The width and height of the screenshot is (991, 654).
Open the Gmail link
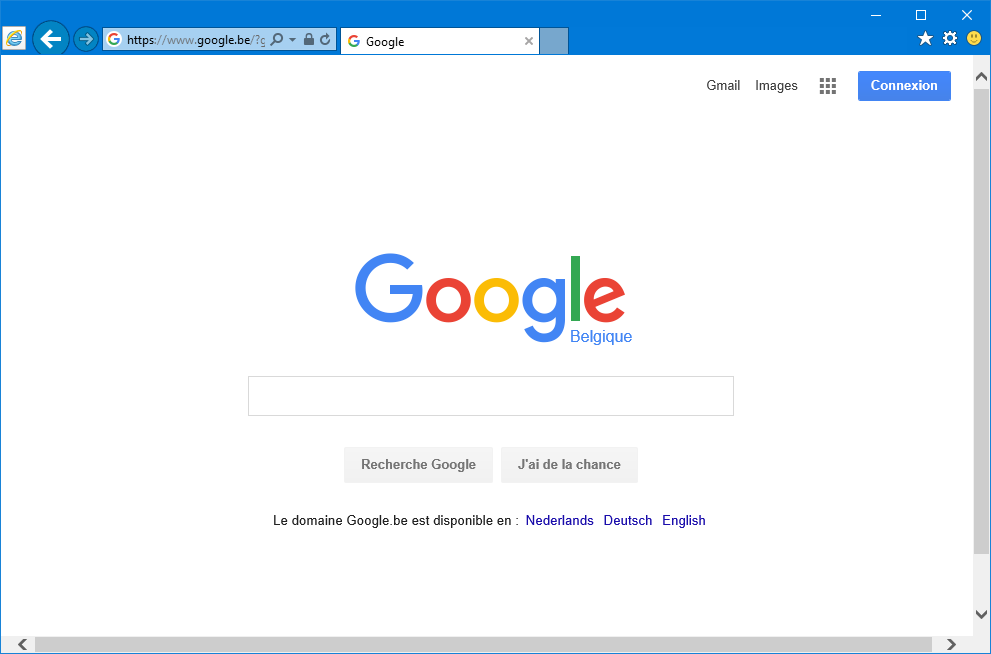[723, 85]
